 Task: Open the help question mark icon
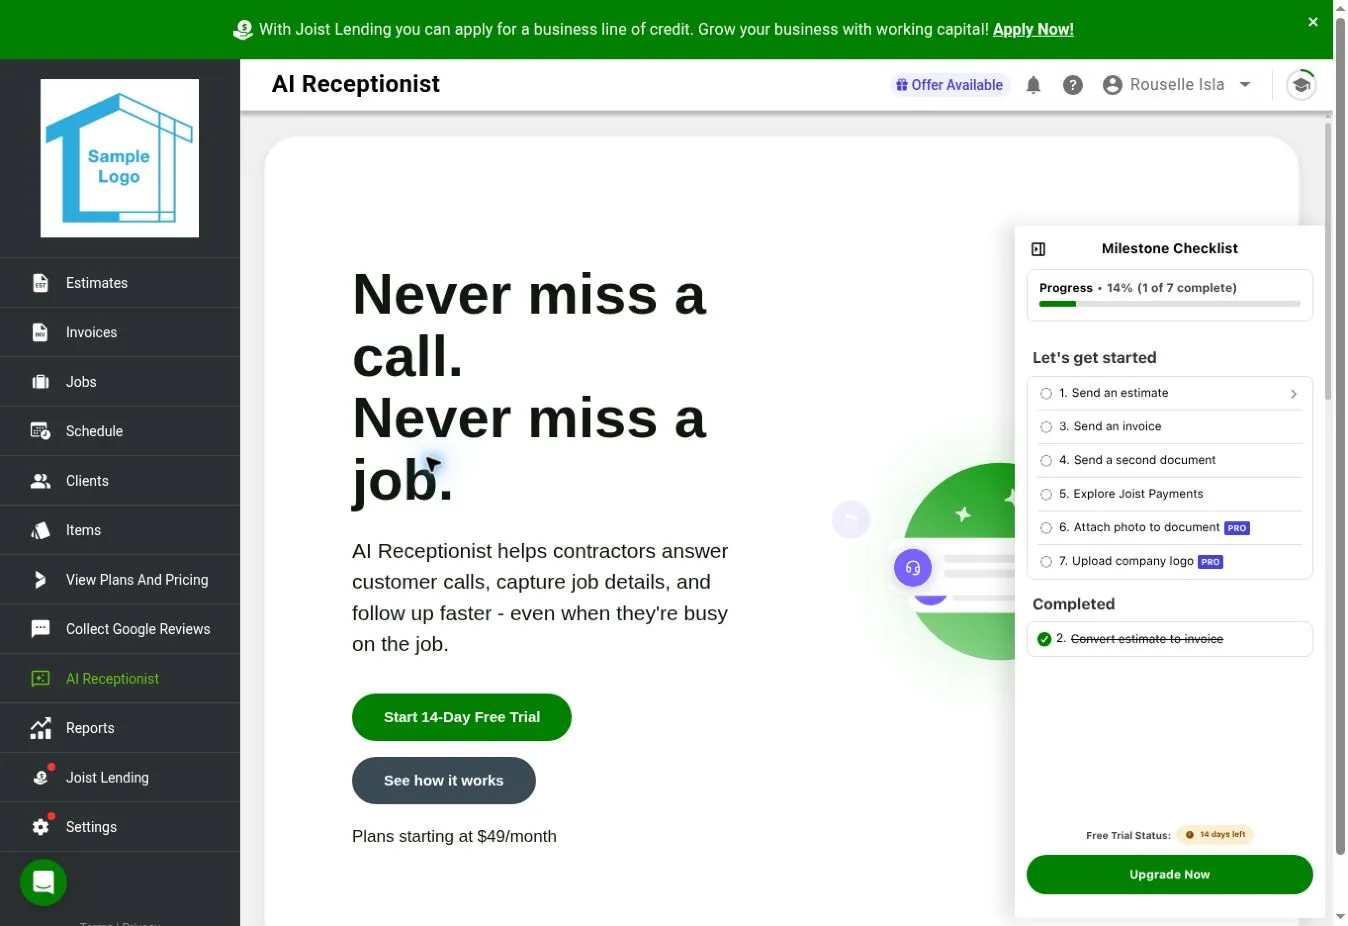pos(1073,85)
